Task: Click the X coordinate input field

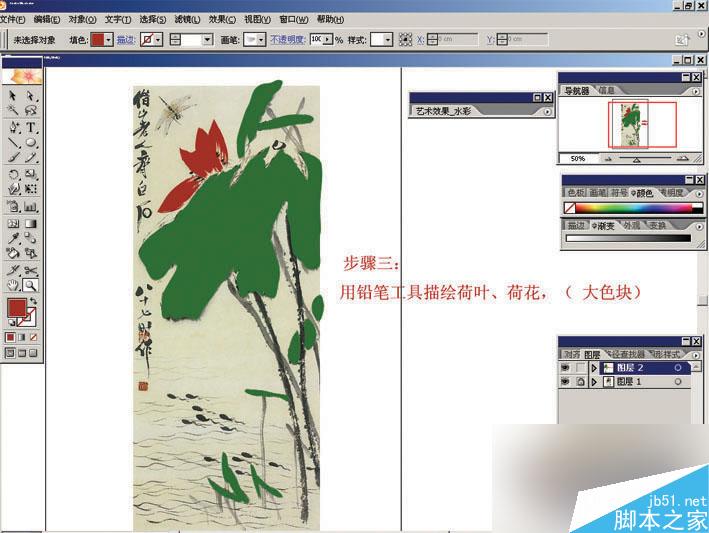Action: click(458, 40)
